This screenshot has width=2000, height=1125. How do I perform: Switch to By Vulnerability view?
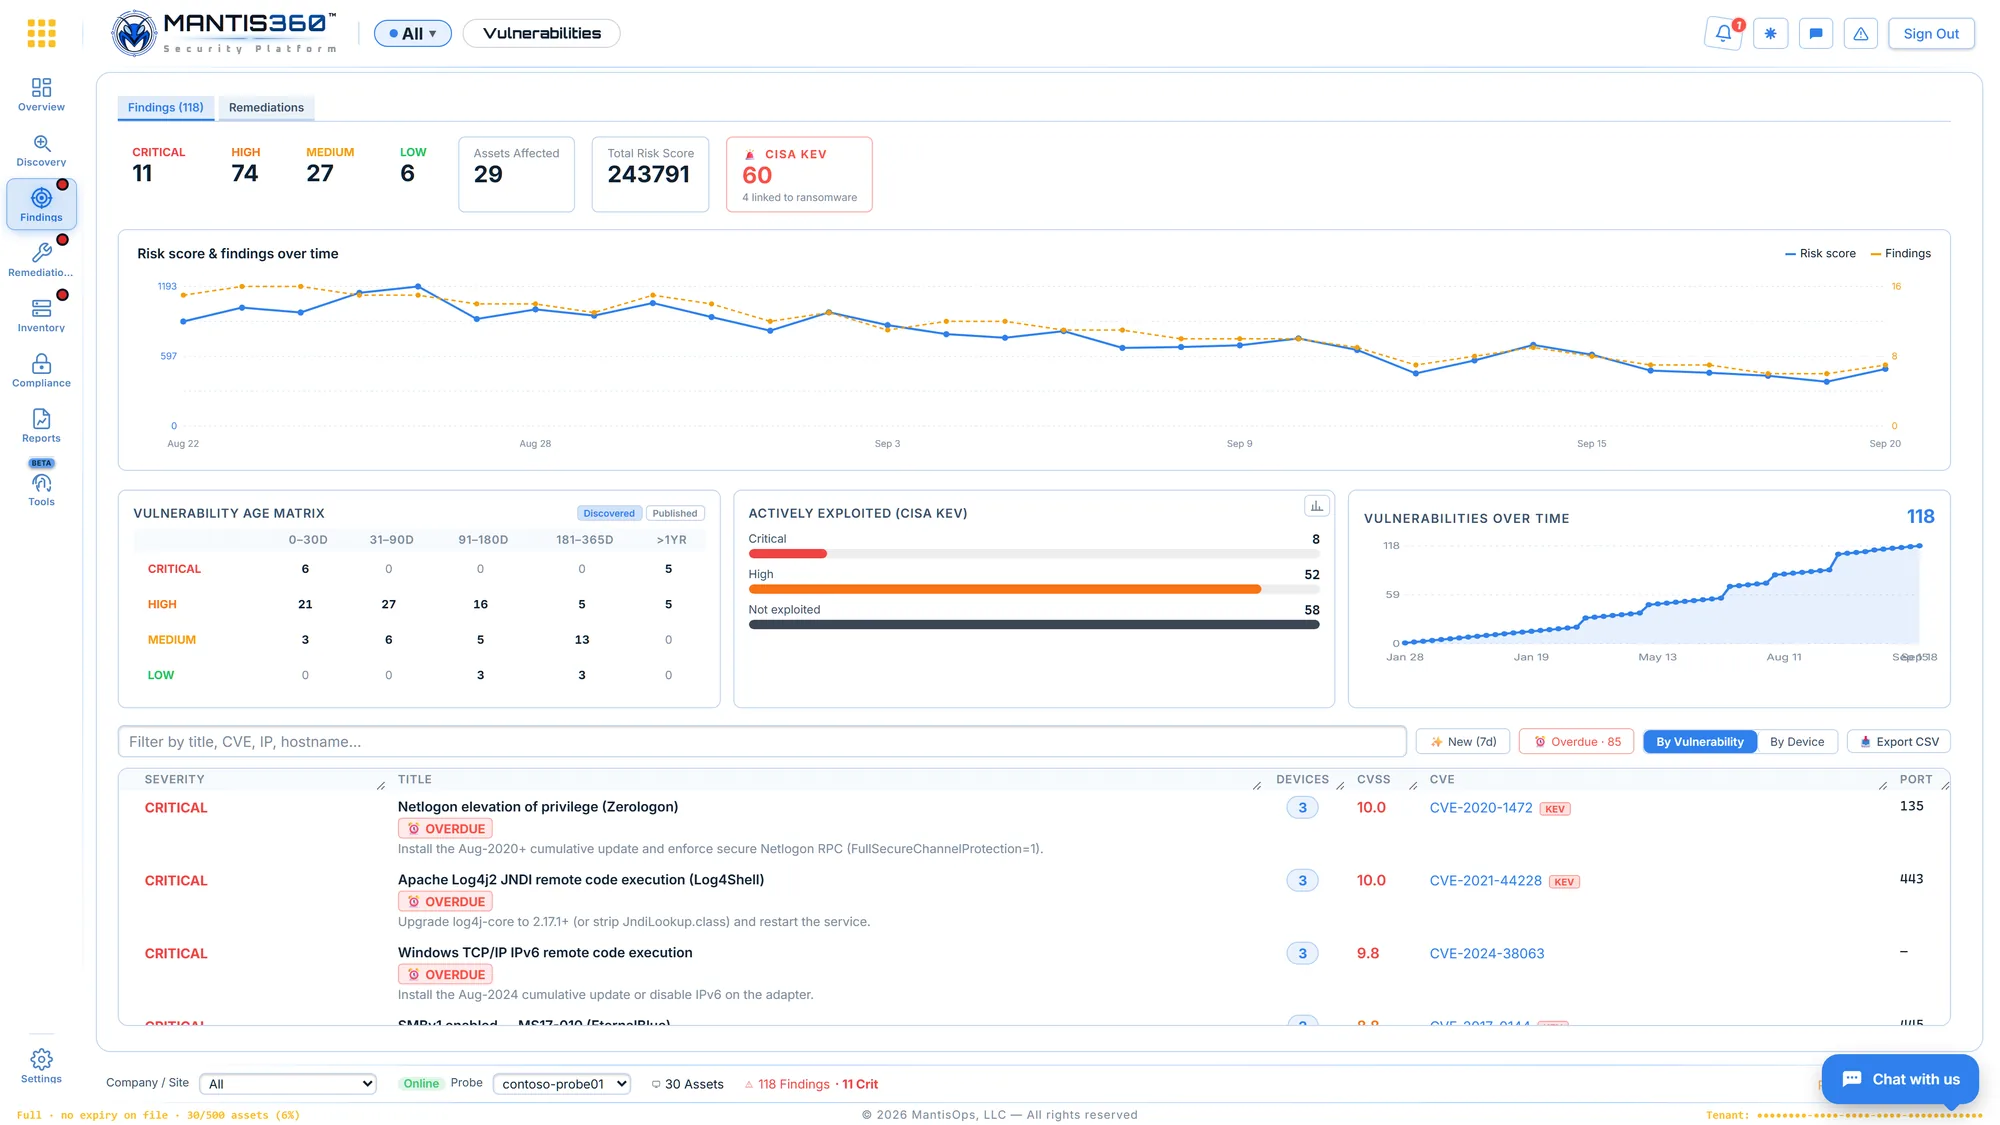click(x=1699, y=742)
